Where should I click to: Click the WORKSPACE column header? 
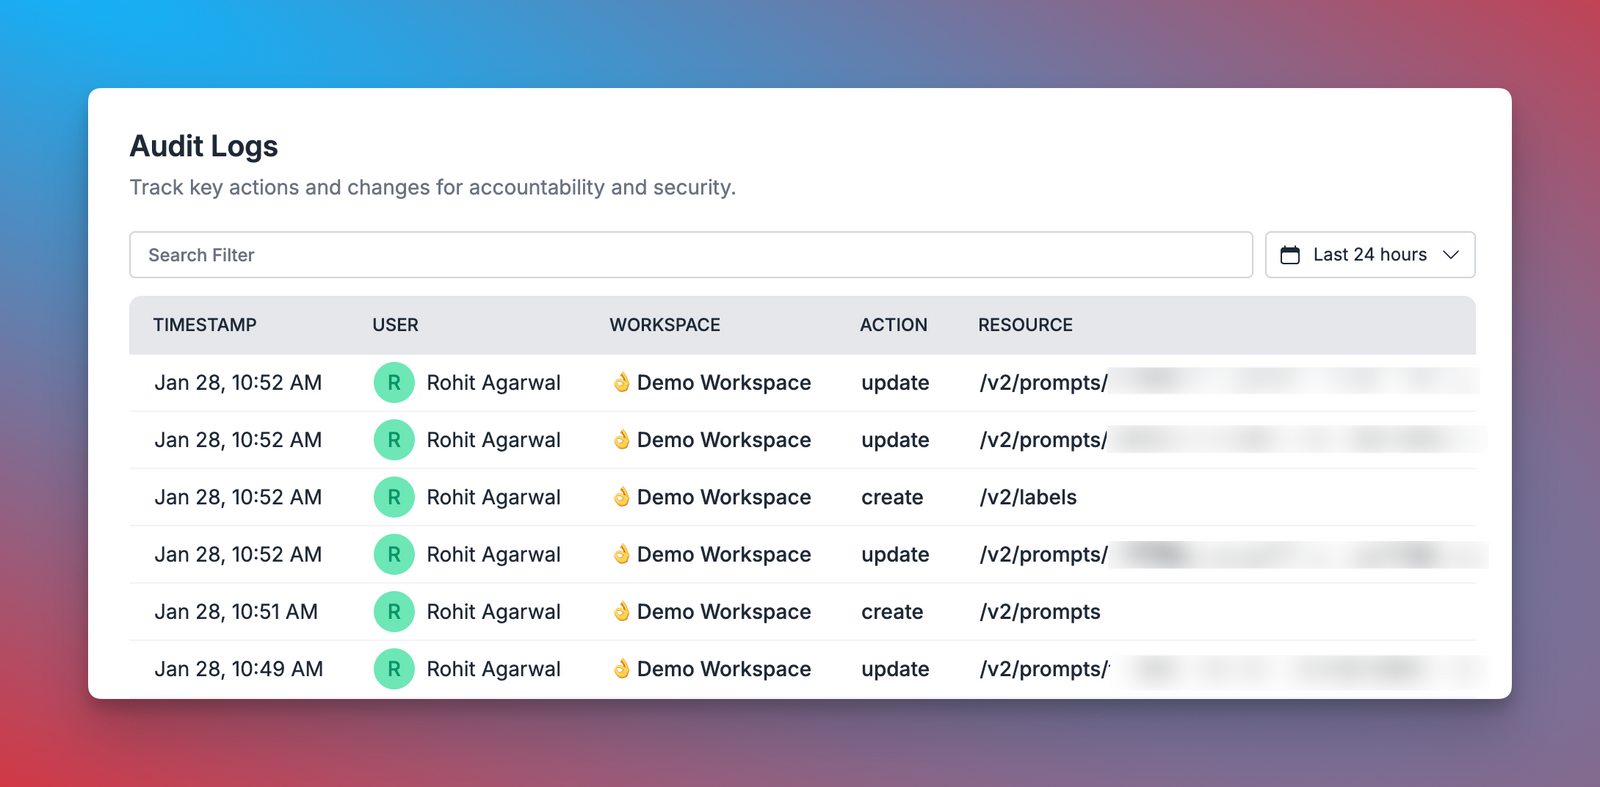665,325
